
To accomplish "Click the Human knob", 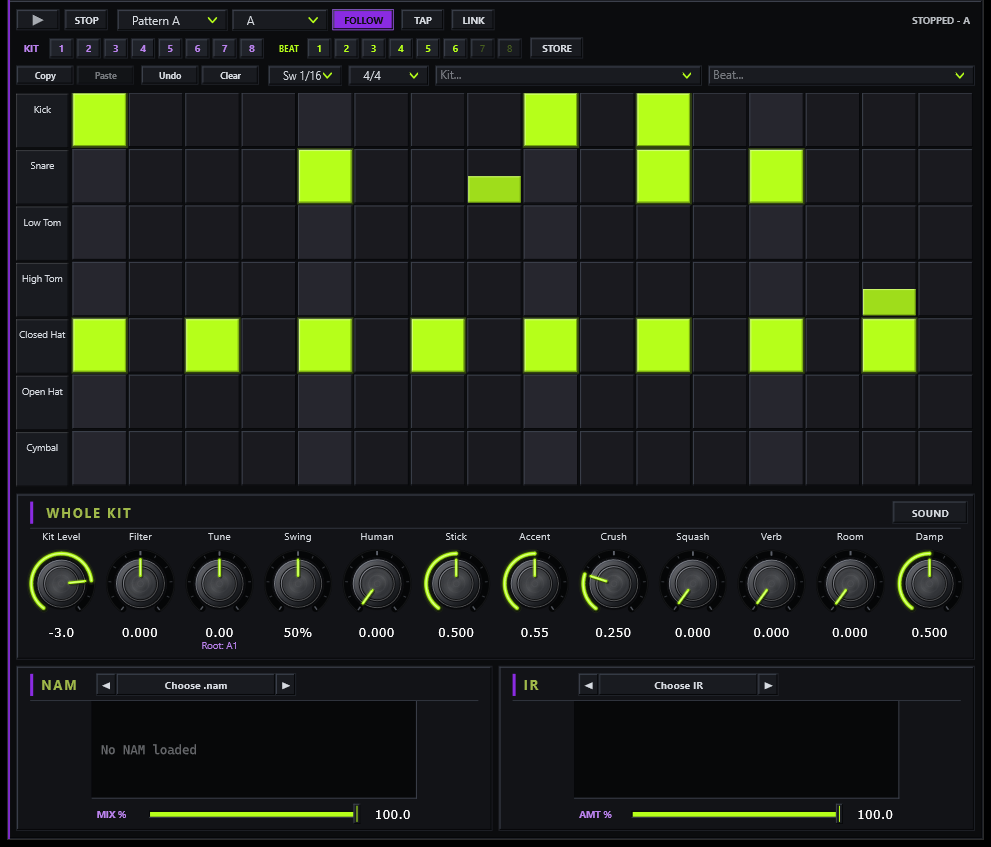I will tap(377, 582).
